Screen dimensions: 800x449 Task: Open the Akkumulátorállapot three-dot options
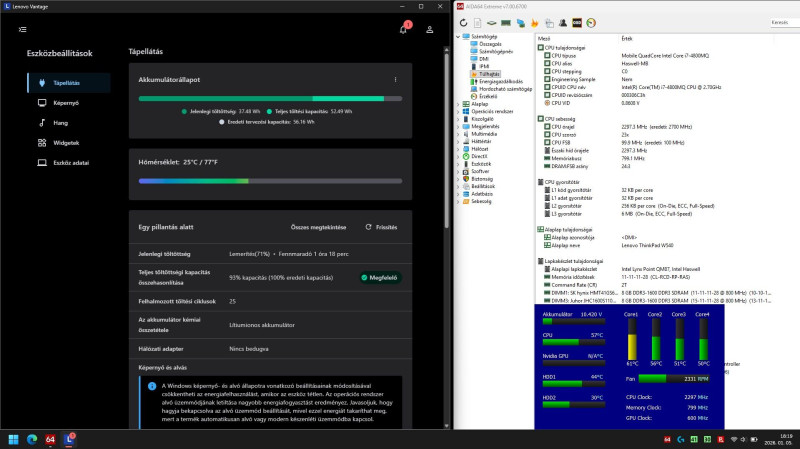pos(395,80)
